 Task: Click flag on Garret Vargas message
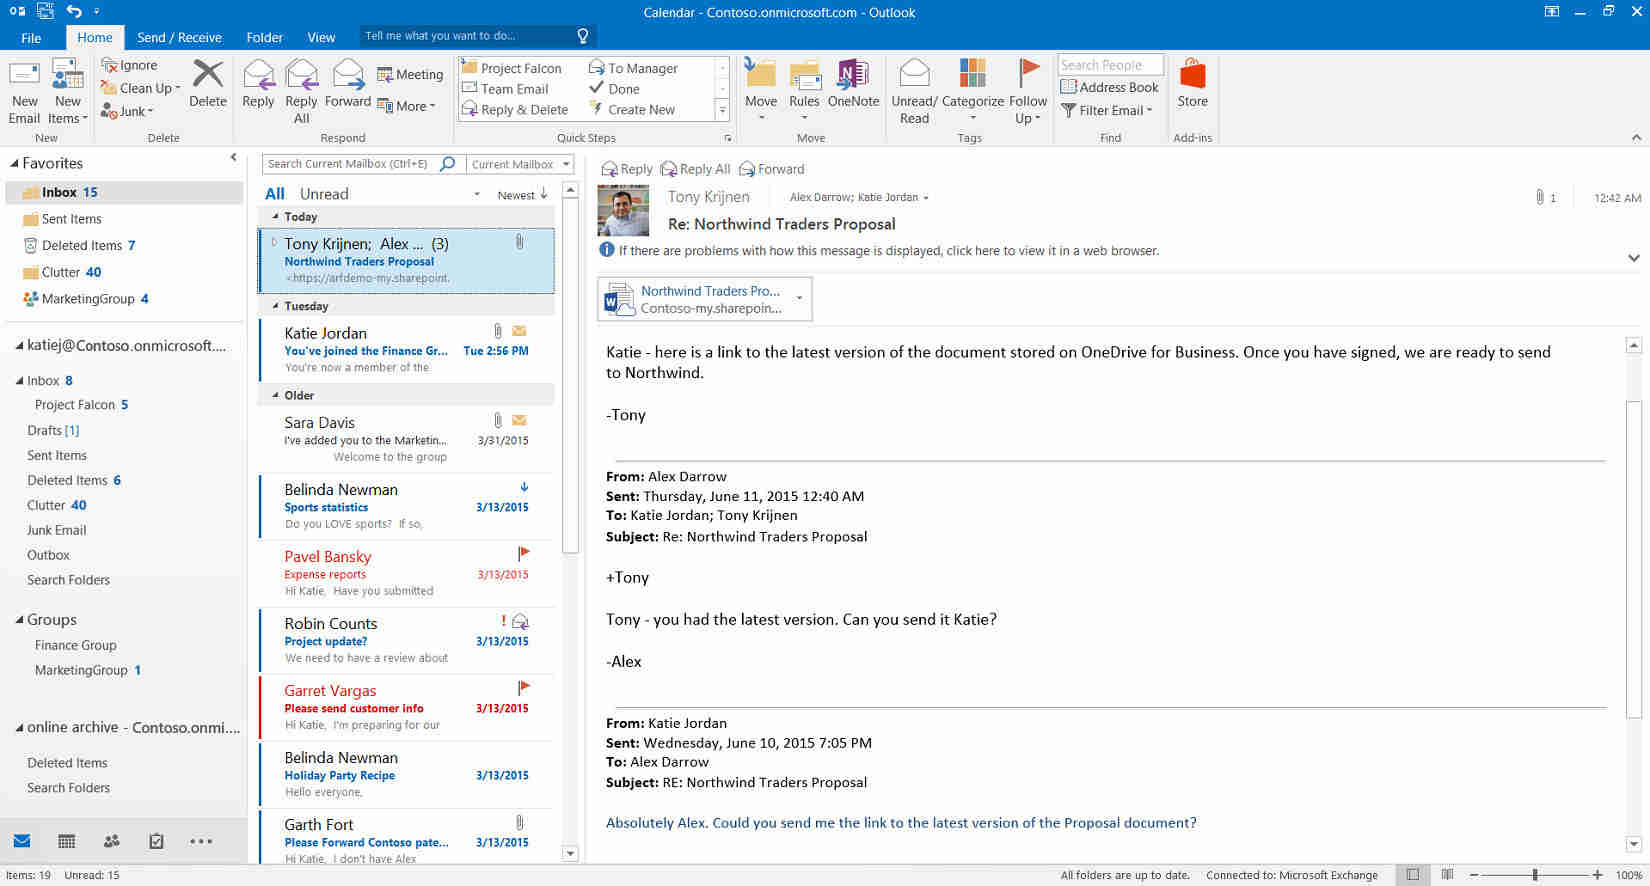click(x=523, y=687)
